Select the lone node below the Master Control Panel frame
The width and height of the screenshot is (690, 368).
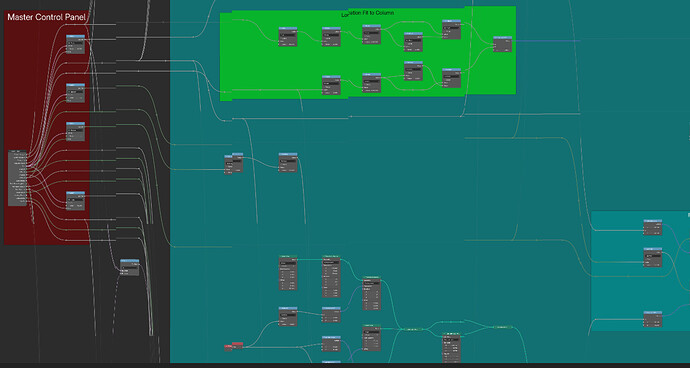[x=130, y=268]
